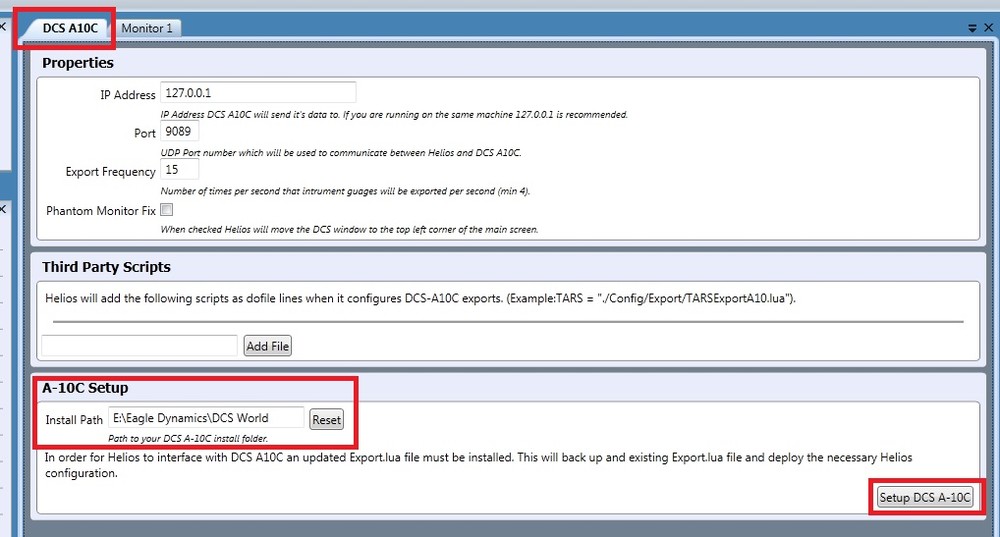This screenshot has width=1000, height=537.
Task: Click the 'Number of times per second' description
Action: pos(345,191)
